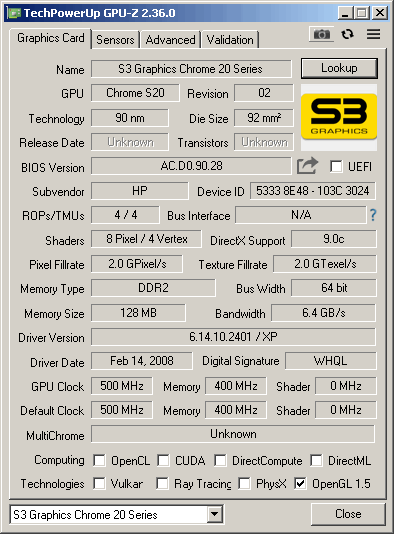Toggle the Vulkan checkbox
Image resolution: width=394 pixels, height=534 pixels.
click(x=99, y=483)
